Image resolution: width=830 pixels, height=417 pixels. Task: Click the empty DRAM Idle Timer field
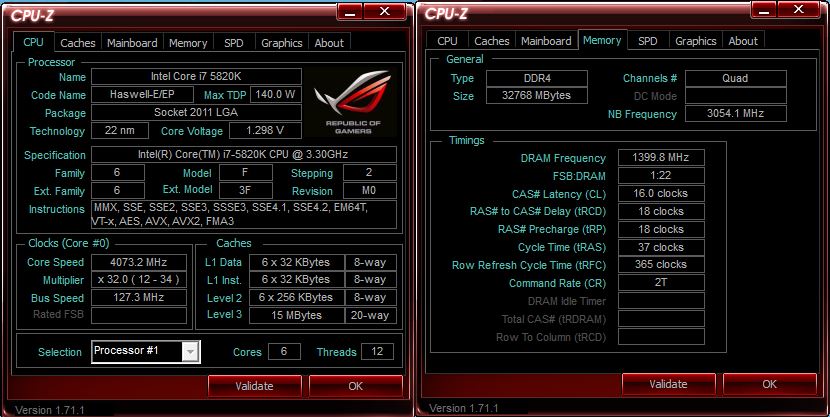tap(661, 301)
